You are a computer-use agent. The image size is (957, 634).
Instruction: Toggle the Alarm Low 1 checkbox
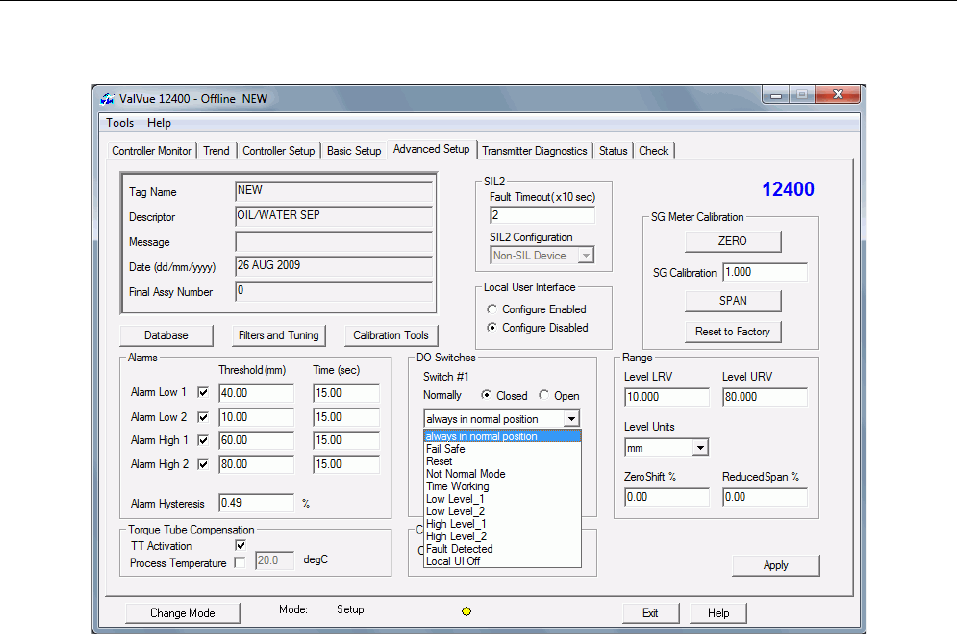point(204,393)
